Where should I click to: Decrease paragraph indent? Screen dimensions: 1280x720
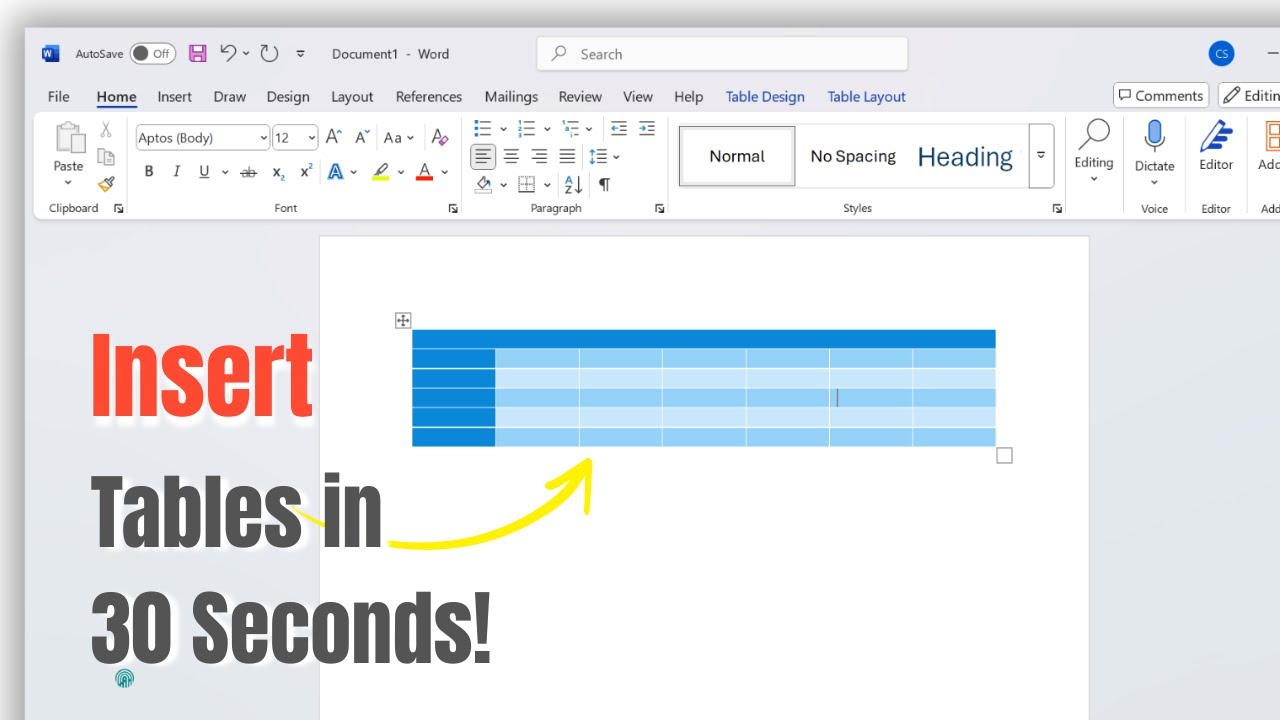click(619, 128)
